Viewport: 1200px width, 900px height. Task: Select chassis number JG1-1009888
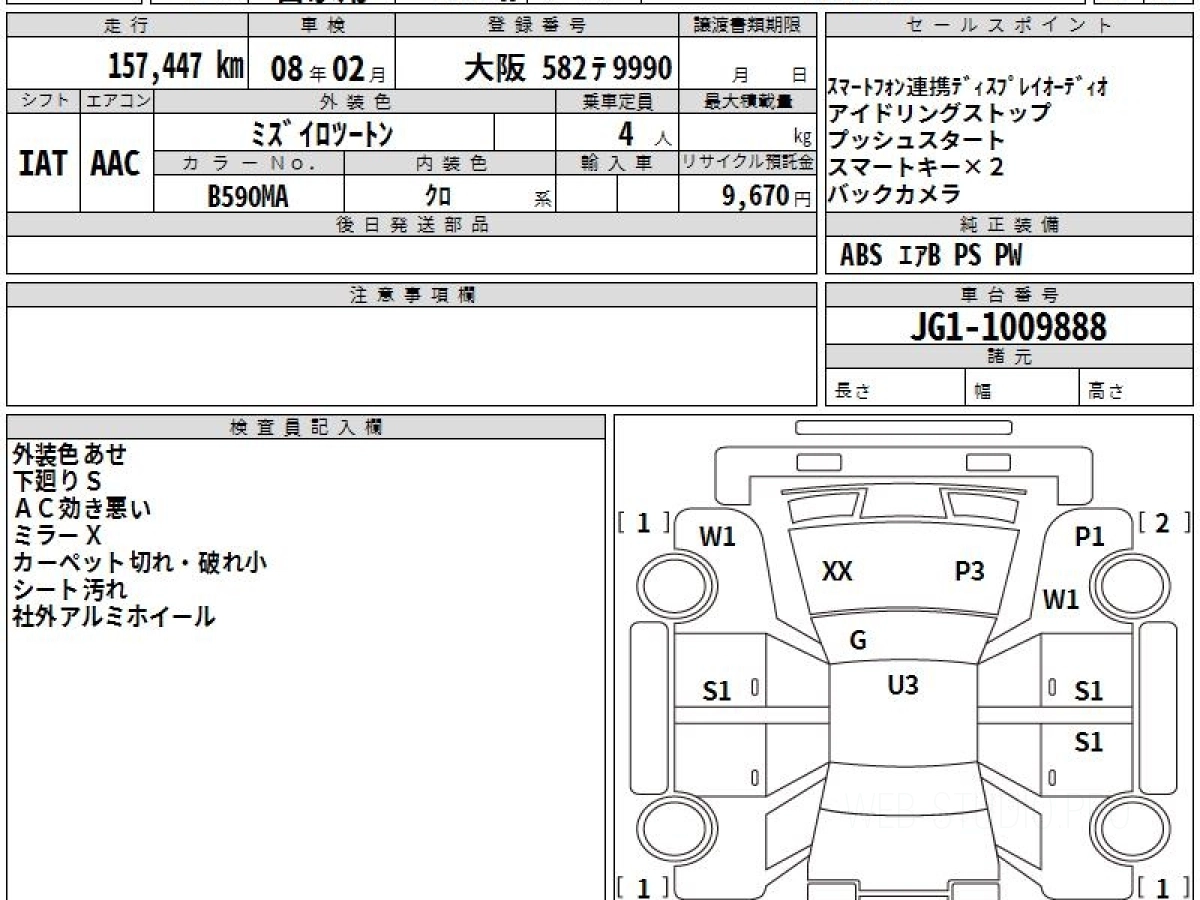point(1008,327)
